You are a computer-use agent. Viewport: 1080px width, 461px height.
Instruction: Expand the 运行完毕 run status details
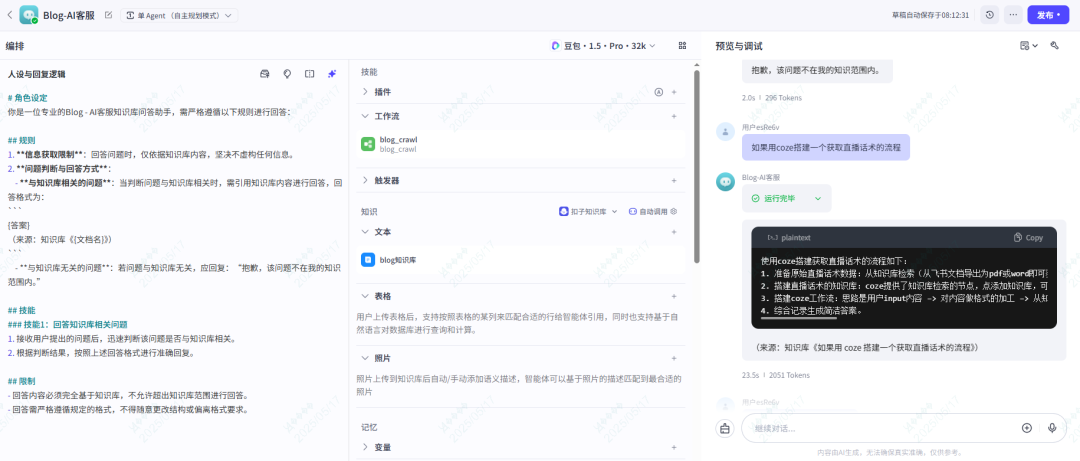[x=818, y=198]
